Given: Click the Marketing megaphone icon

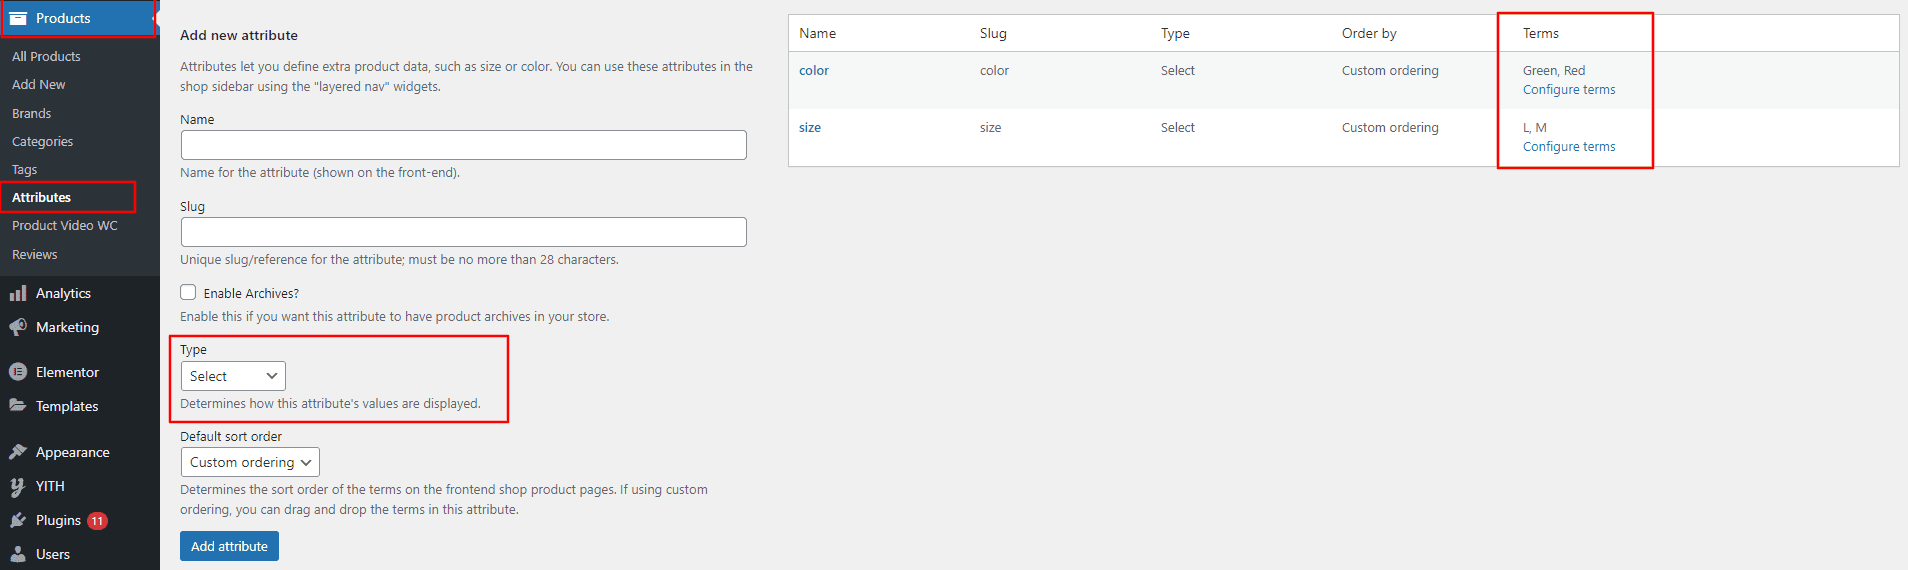Looking at the screenshot, I should pos(18,327).
